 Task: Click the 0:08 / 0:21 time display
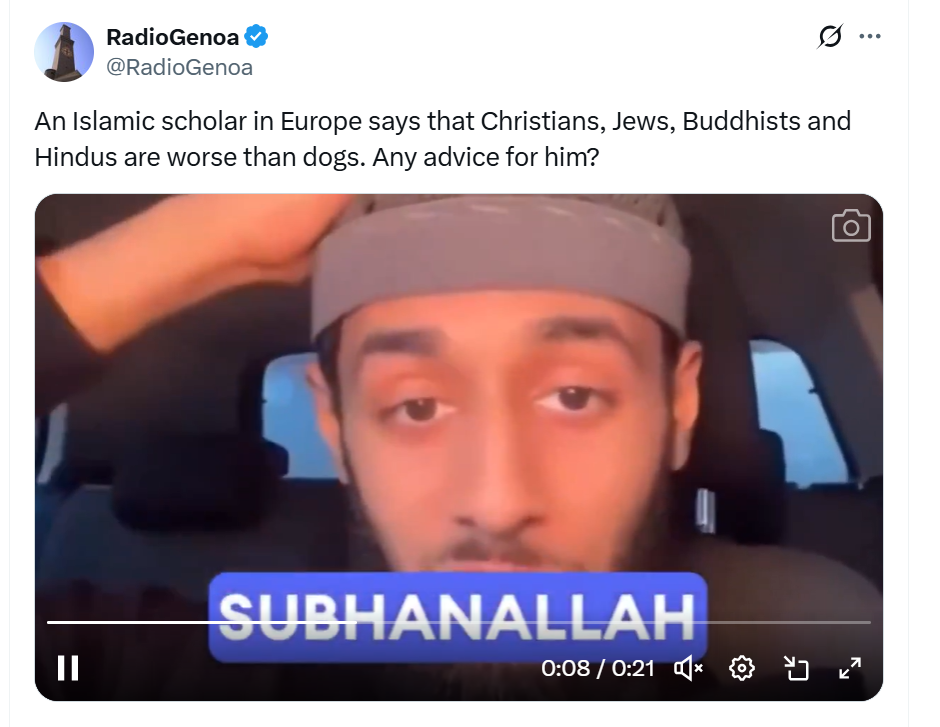(x=597, y=668)
